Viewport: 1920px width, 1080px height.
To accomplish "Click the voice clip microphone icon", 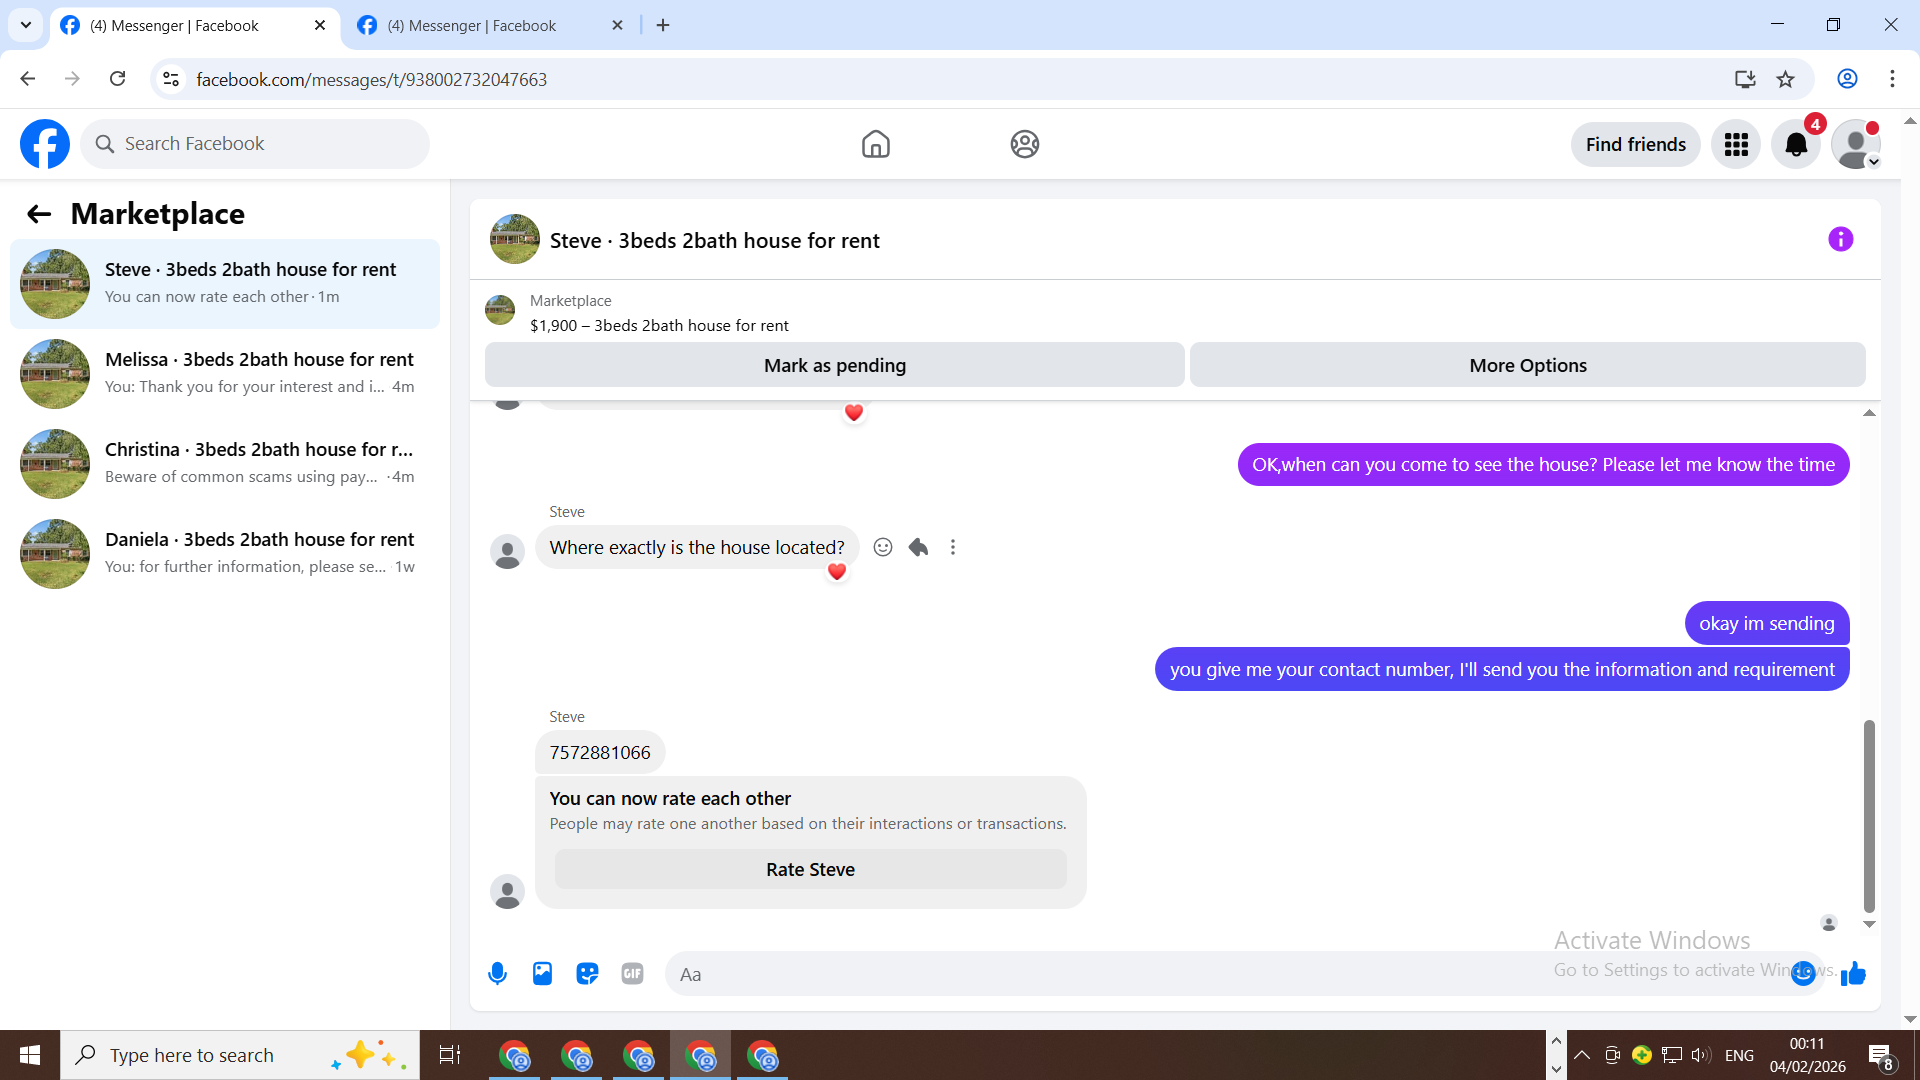I will (x=497, y=973).
